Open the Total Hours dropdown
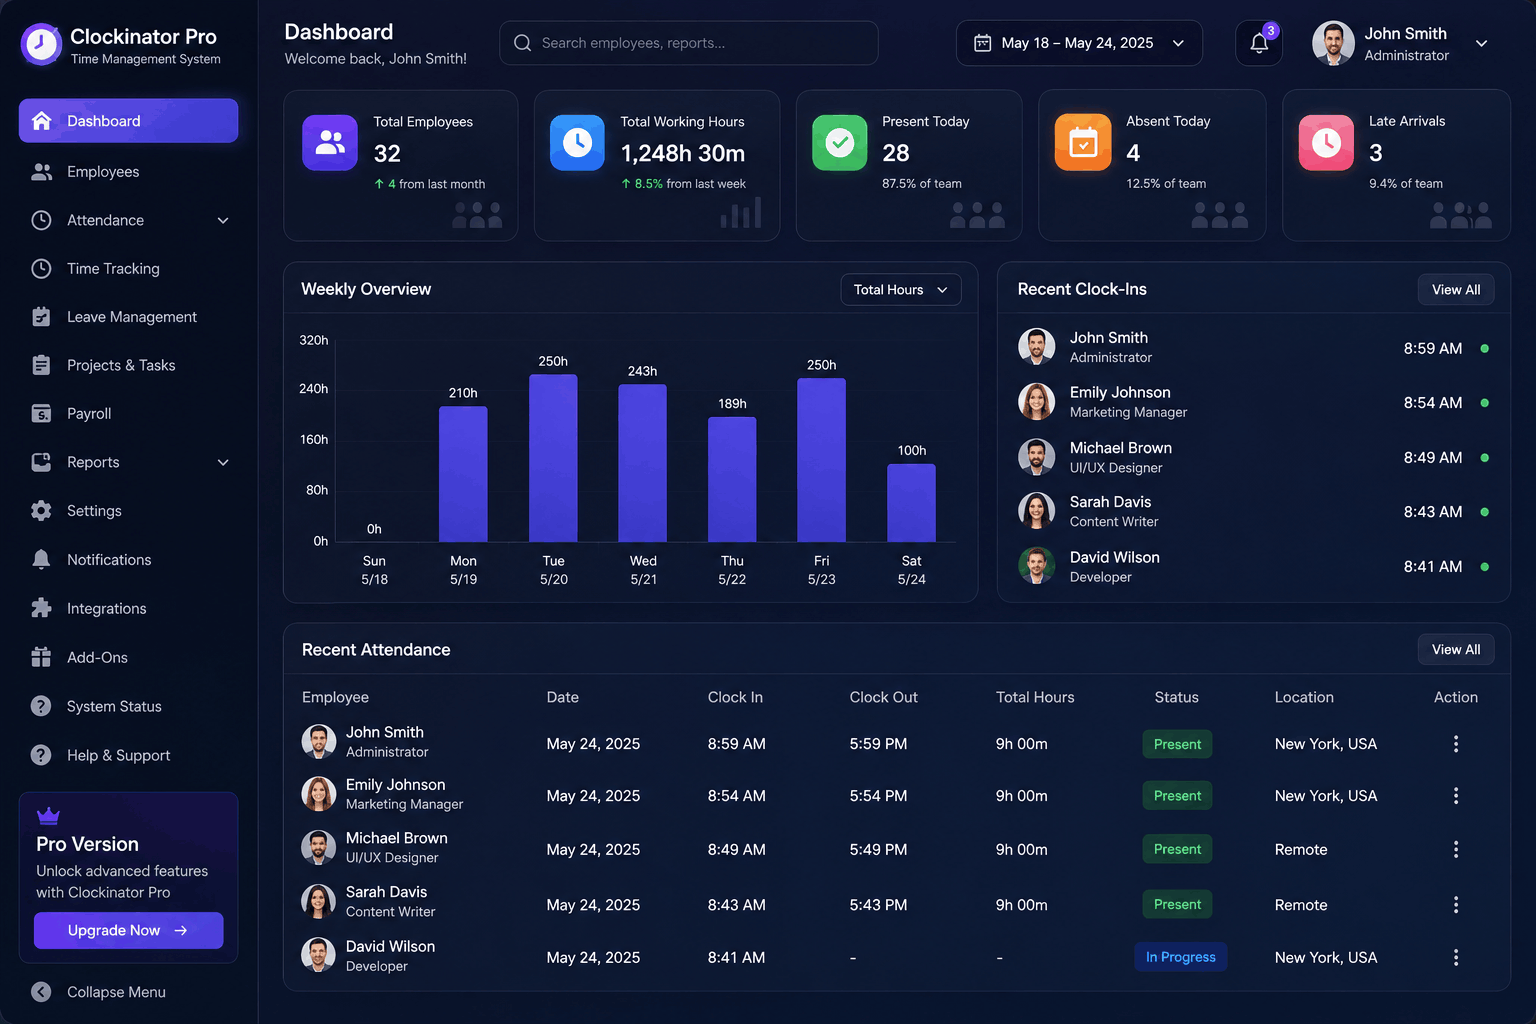 (x=901, y=290)
